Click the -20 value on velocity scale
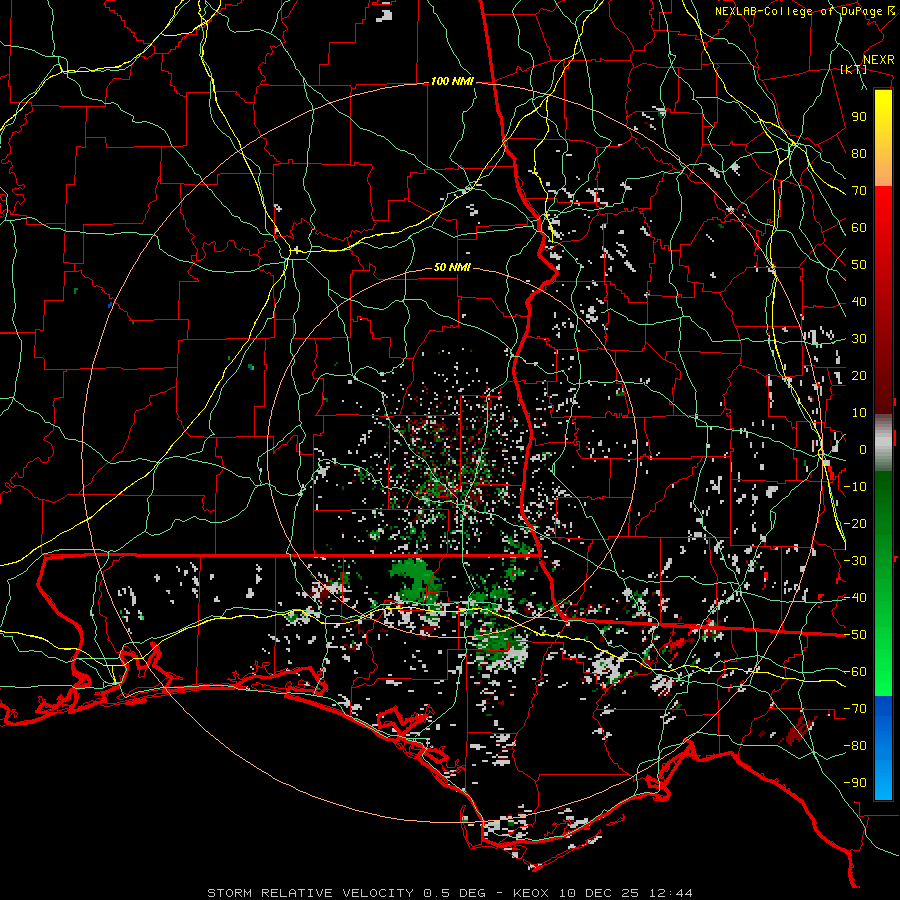The image size is (900, 900). point(855,523)
